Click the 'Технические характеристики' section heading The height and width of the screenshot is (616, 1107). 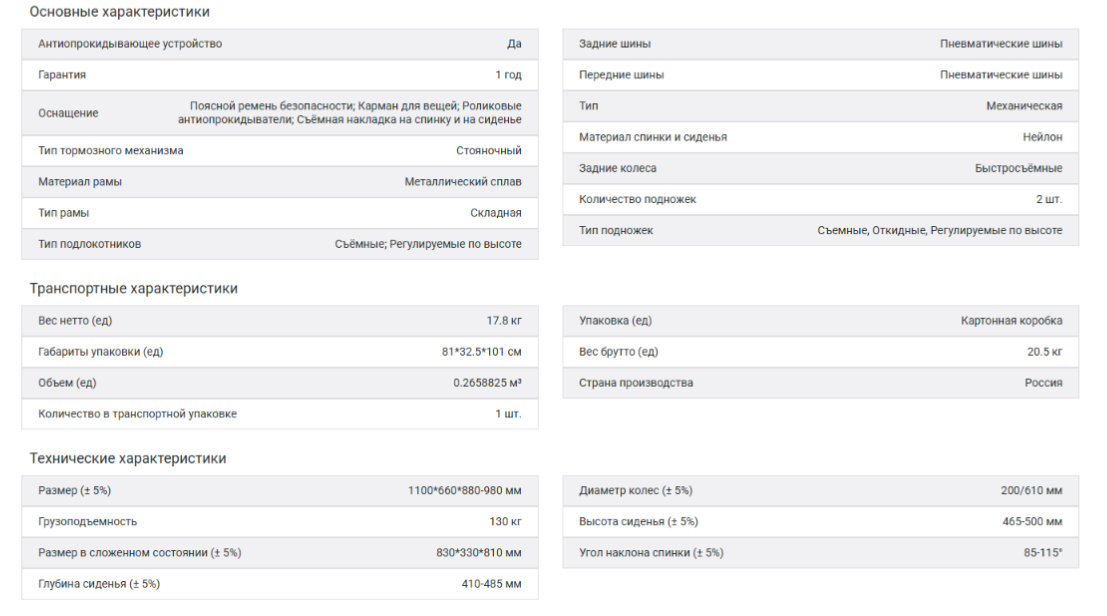pyautogui.click(x=128, y=459)
